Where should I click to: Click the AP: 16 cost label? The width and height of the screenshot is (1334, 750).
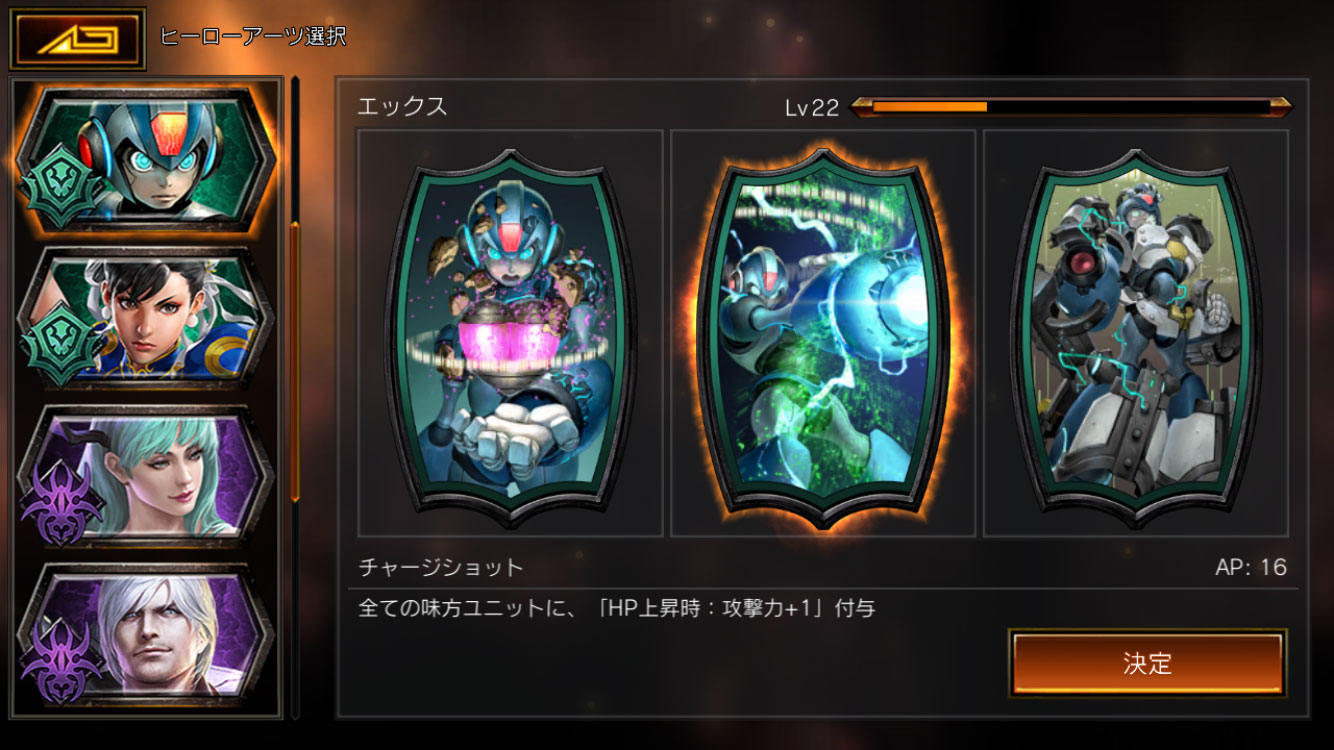1251,568
